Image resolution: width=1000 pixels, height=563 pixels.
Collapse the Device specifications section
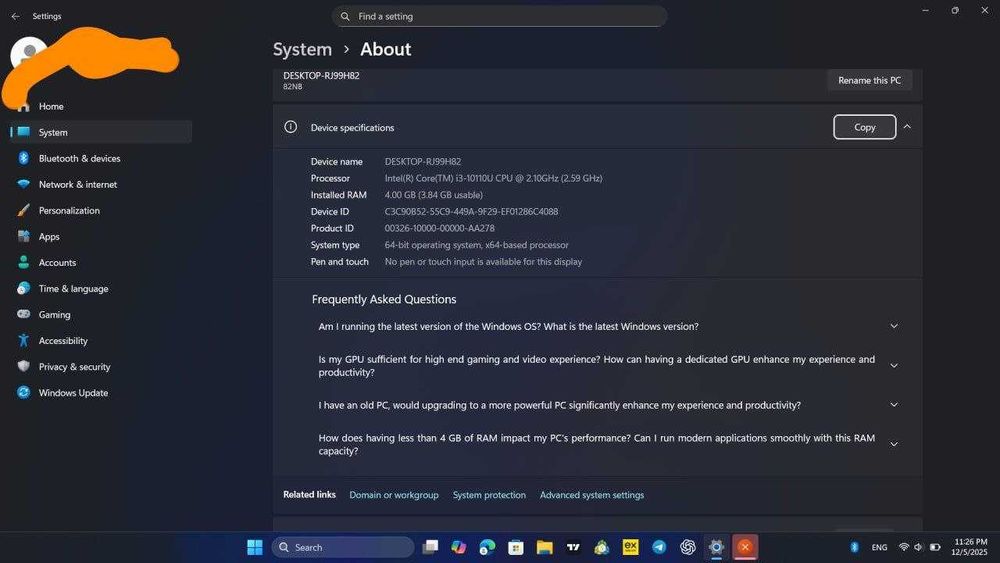point(907,127)
